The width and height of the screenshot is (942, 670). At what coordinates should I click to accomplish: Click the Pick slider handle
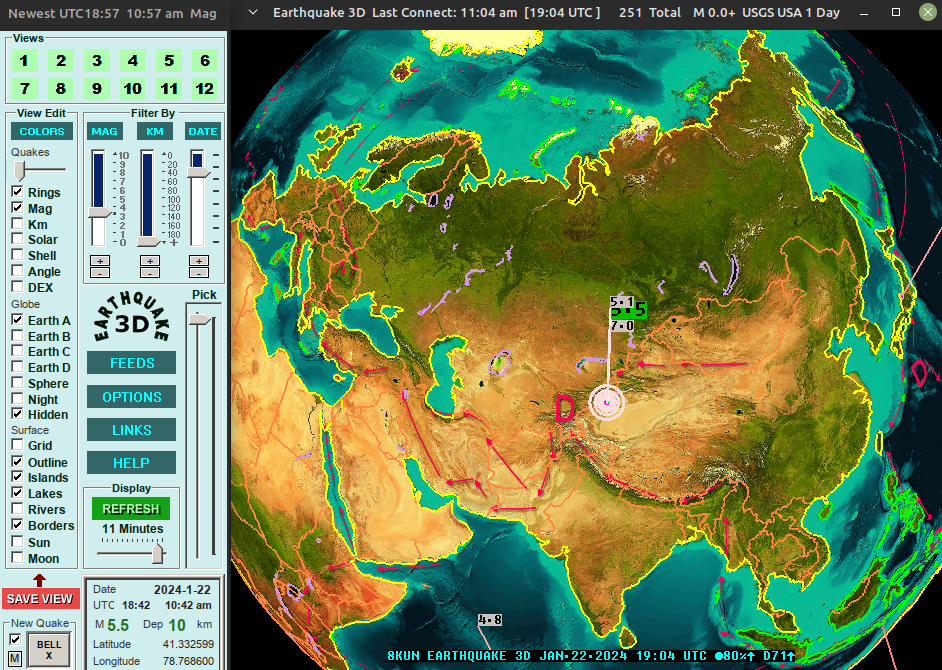[199, 319]
